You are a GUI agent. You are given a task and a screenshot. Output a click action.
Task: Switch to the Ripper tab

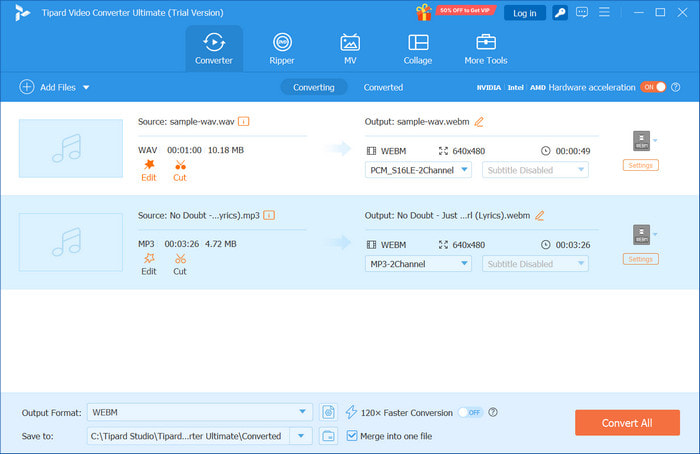tap(282, 49)
